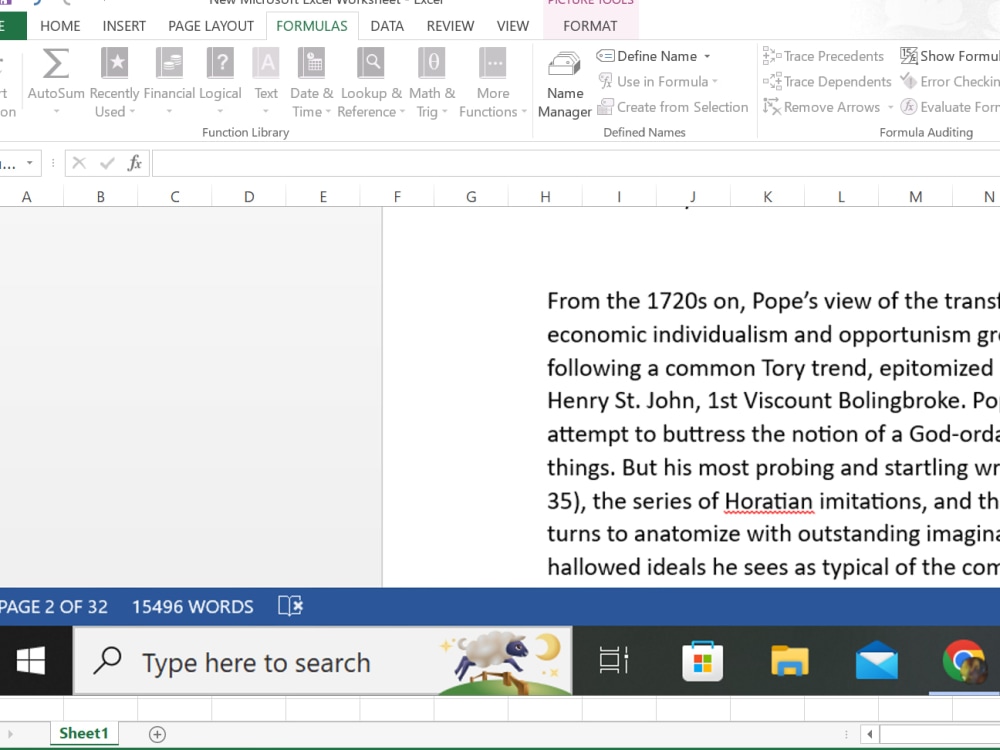Click the misspelled word Horatian

768,501
